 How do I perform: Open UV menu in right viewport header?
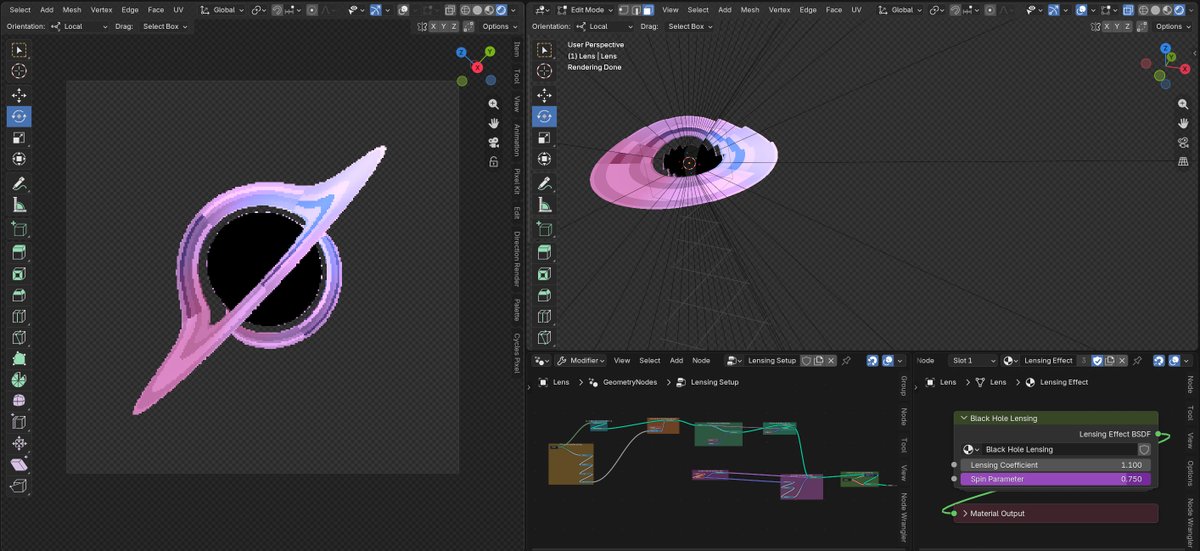856,10
